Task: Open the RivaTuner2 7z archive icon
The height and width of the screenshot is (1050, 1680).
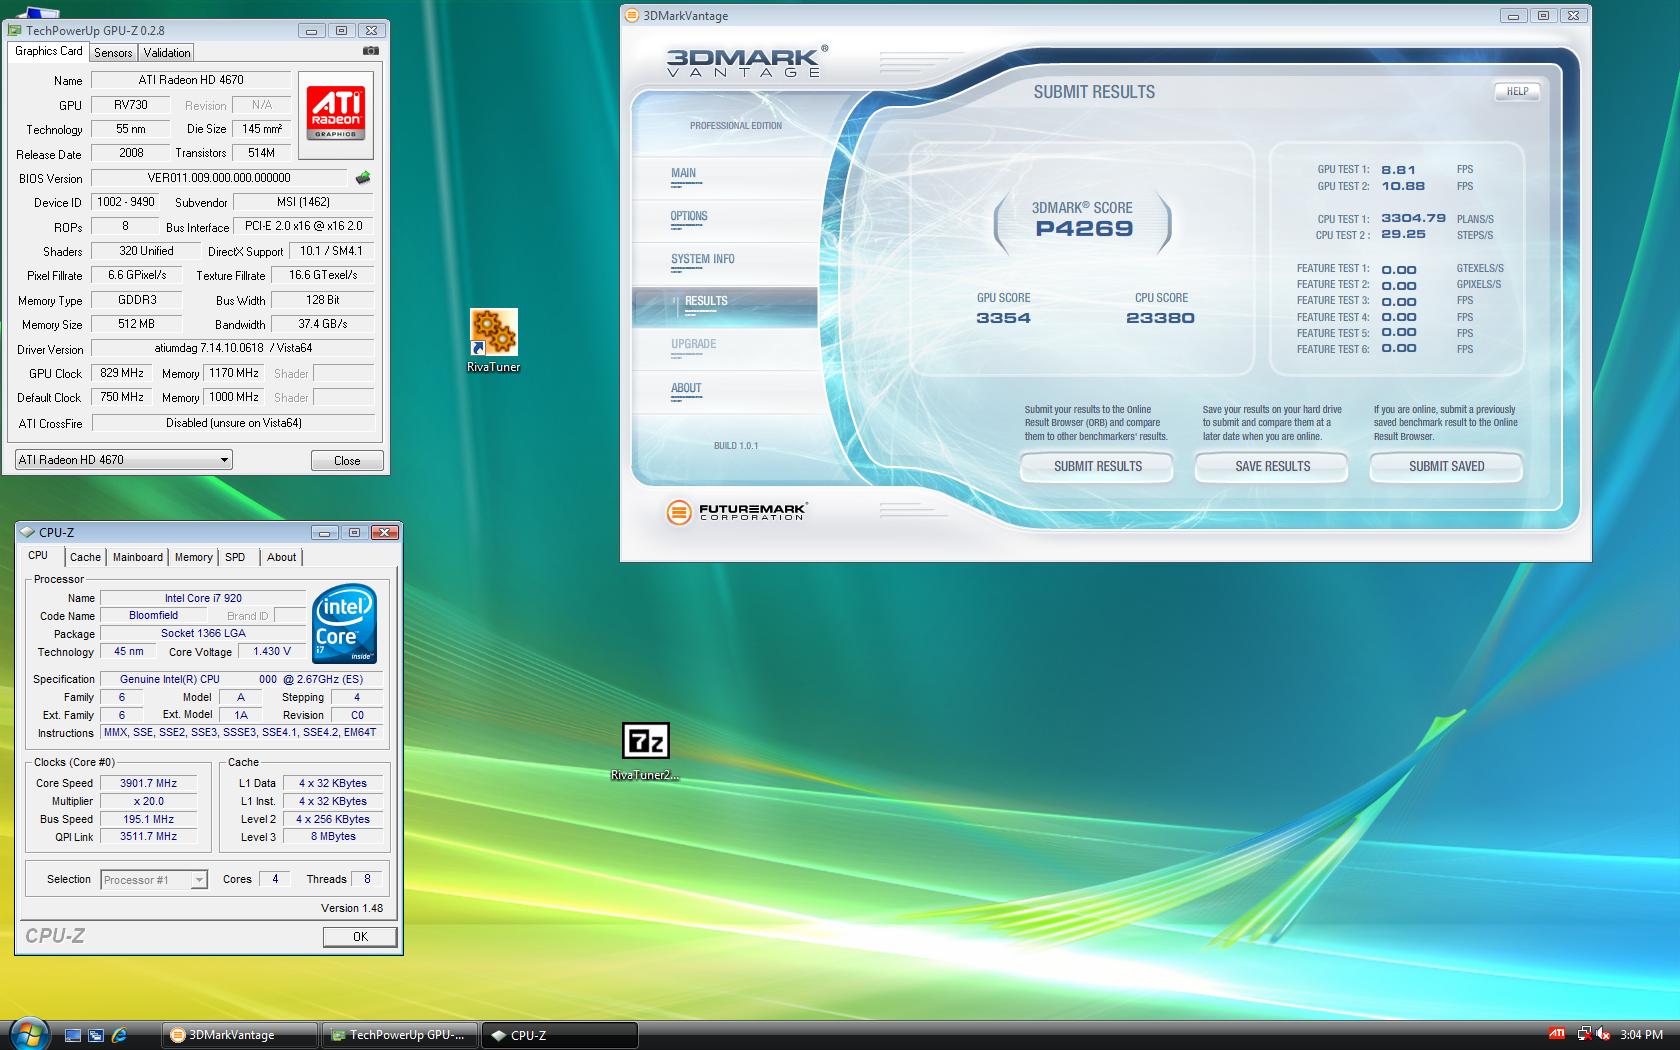Action: 645,751
